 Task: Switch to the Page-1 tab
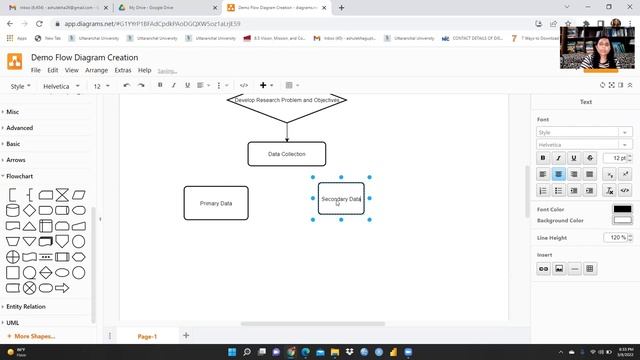coord(147,336)
